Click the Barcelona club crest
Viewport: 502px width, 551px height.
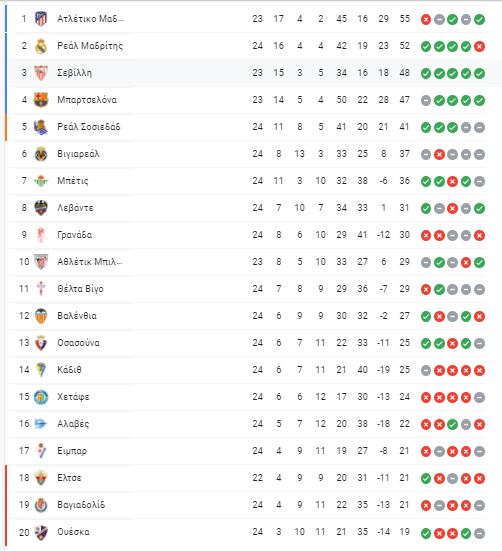tap(41, 100)
